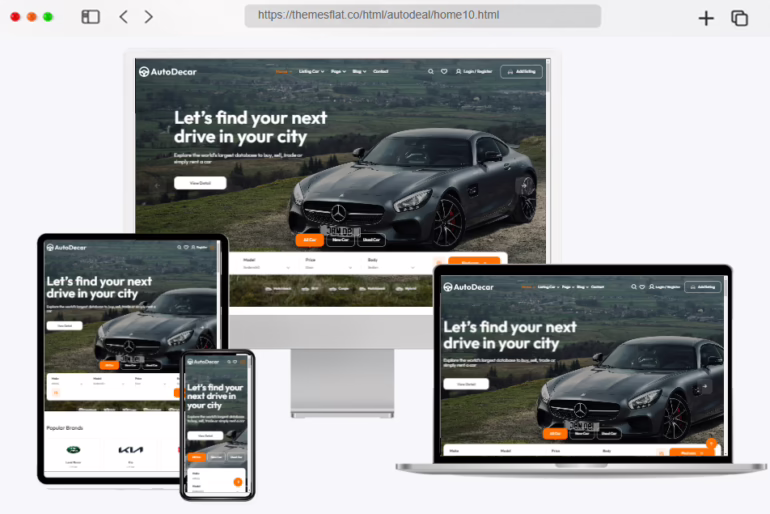
Task: Toggle the browser sidebar panel icon
Action: click(90, 17)
